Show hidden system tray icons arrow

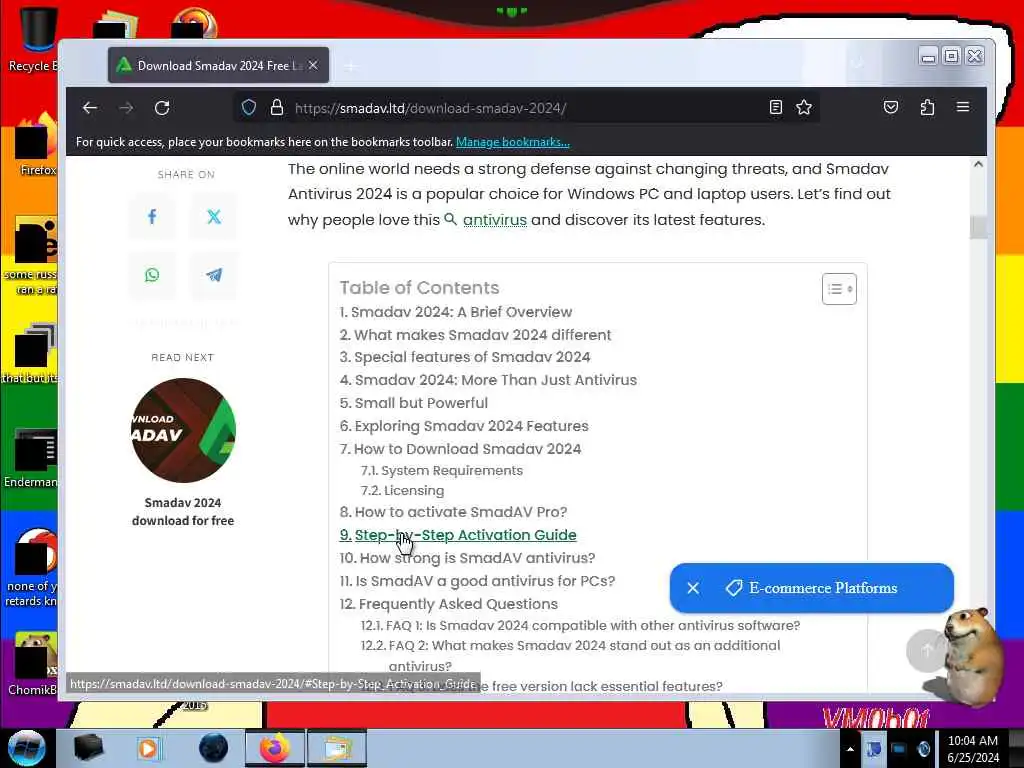click(850, 749)
